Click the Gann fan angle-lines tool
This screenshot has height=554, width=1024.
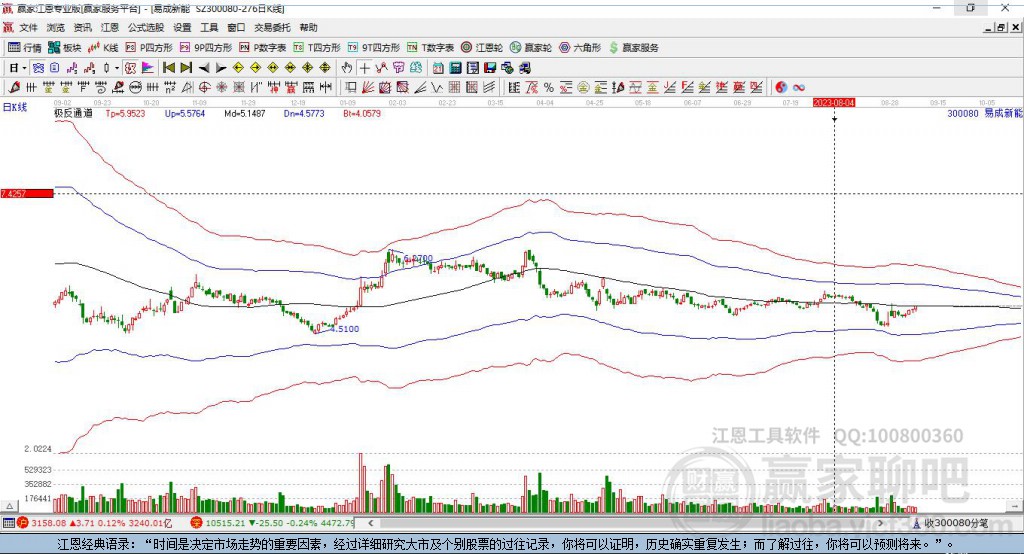[368, 88]
